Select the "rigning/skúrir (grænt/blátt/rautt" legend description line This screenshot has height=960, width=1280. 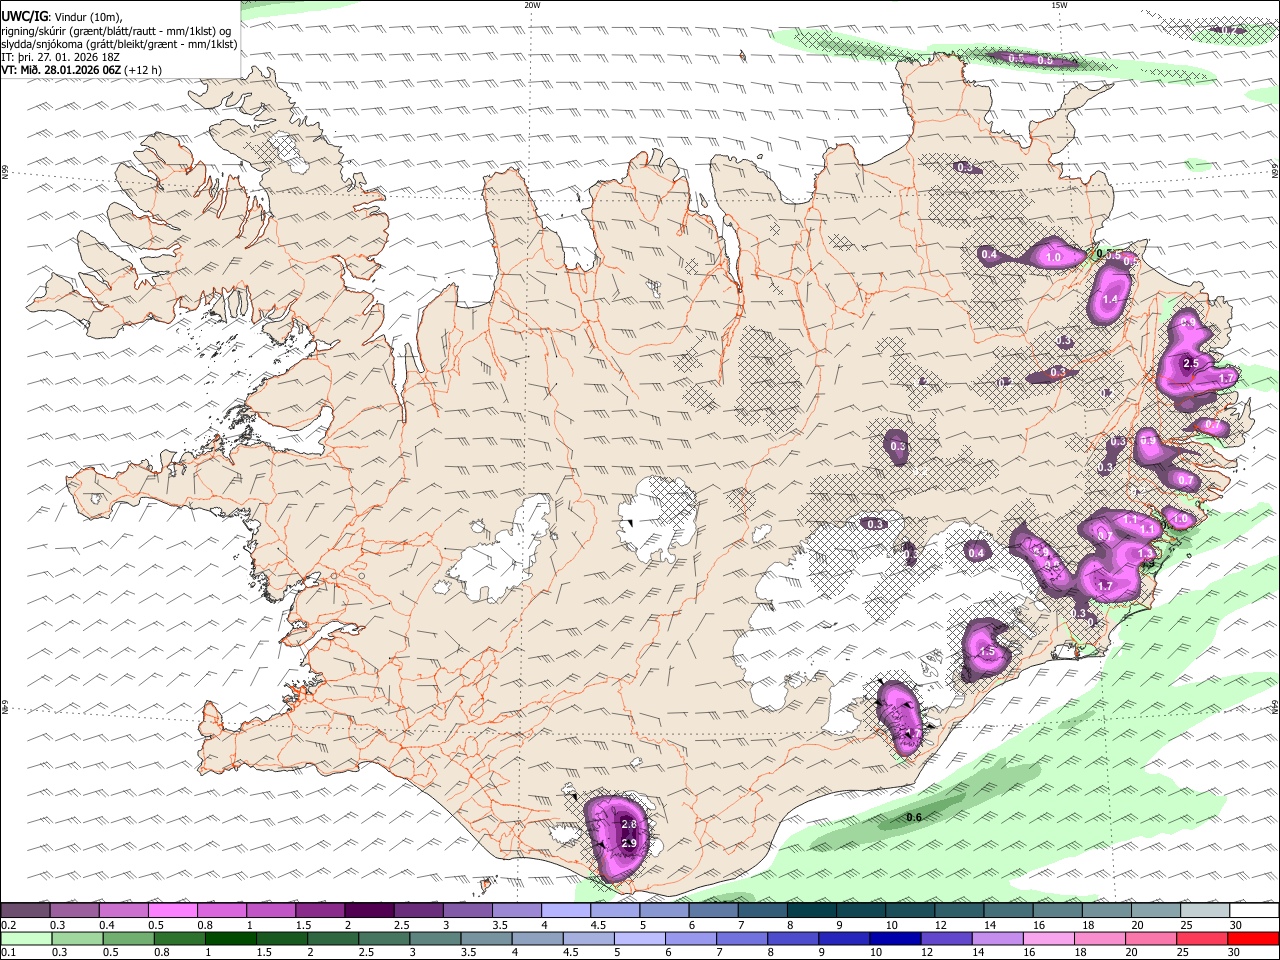(x=117, y=30)
